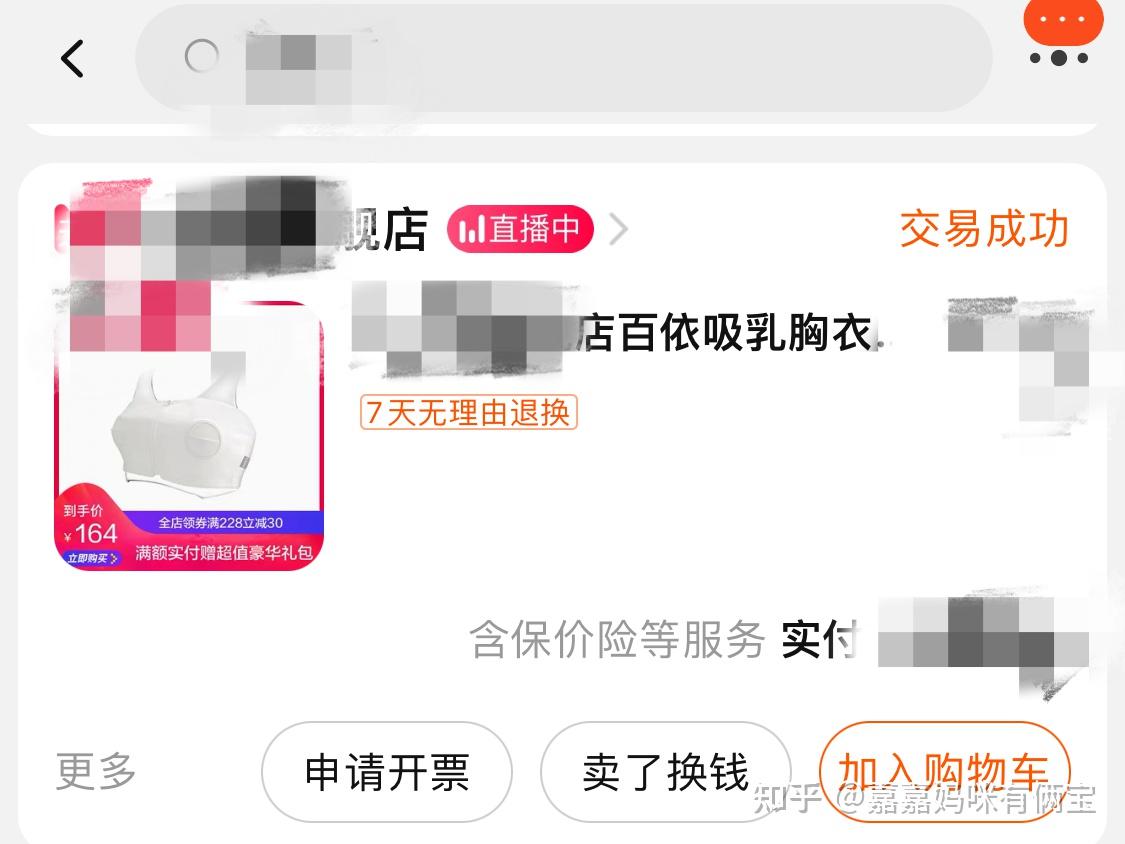
Task: View the 交易成功 order status
Action: pos(984,230)
